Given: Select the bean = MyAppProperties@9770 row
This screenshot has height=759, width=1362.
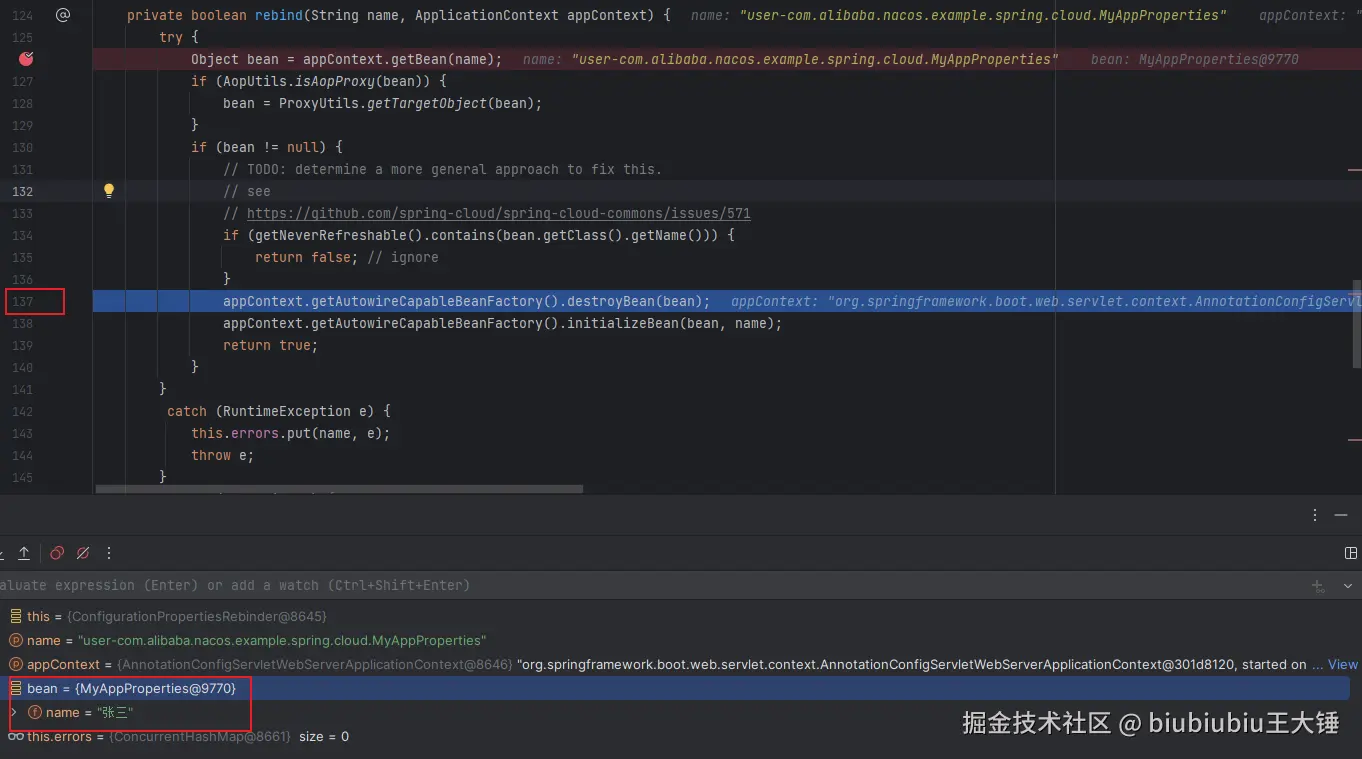Looking at the screenshot, I should tap(675, 688).
